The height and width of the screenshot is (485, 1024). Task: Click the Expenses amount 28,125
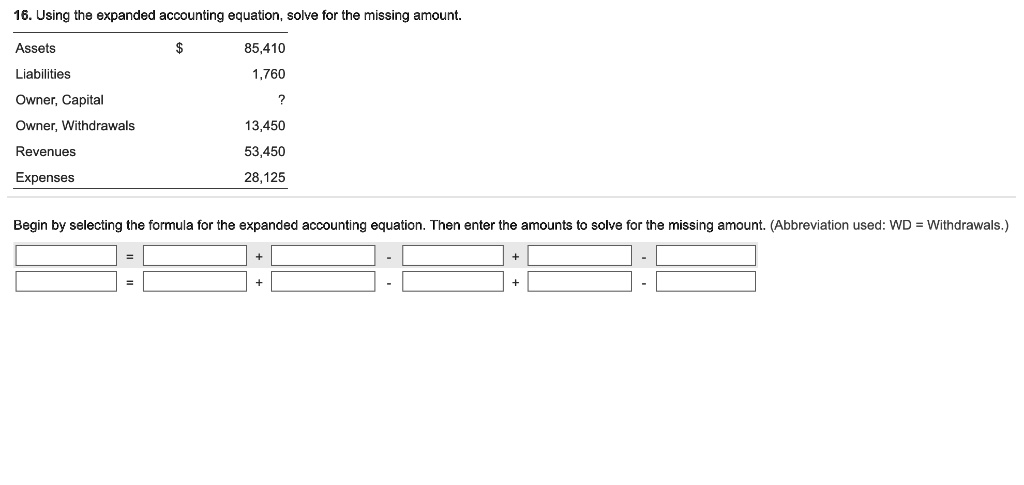(264, 178)
